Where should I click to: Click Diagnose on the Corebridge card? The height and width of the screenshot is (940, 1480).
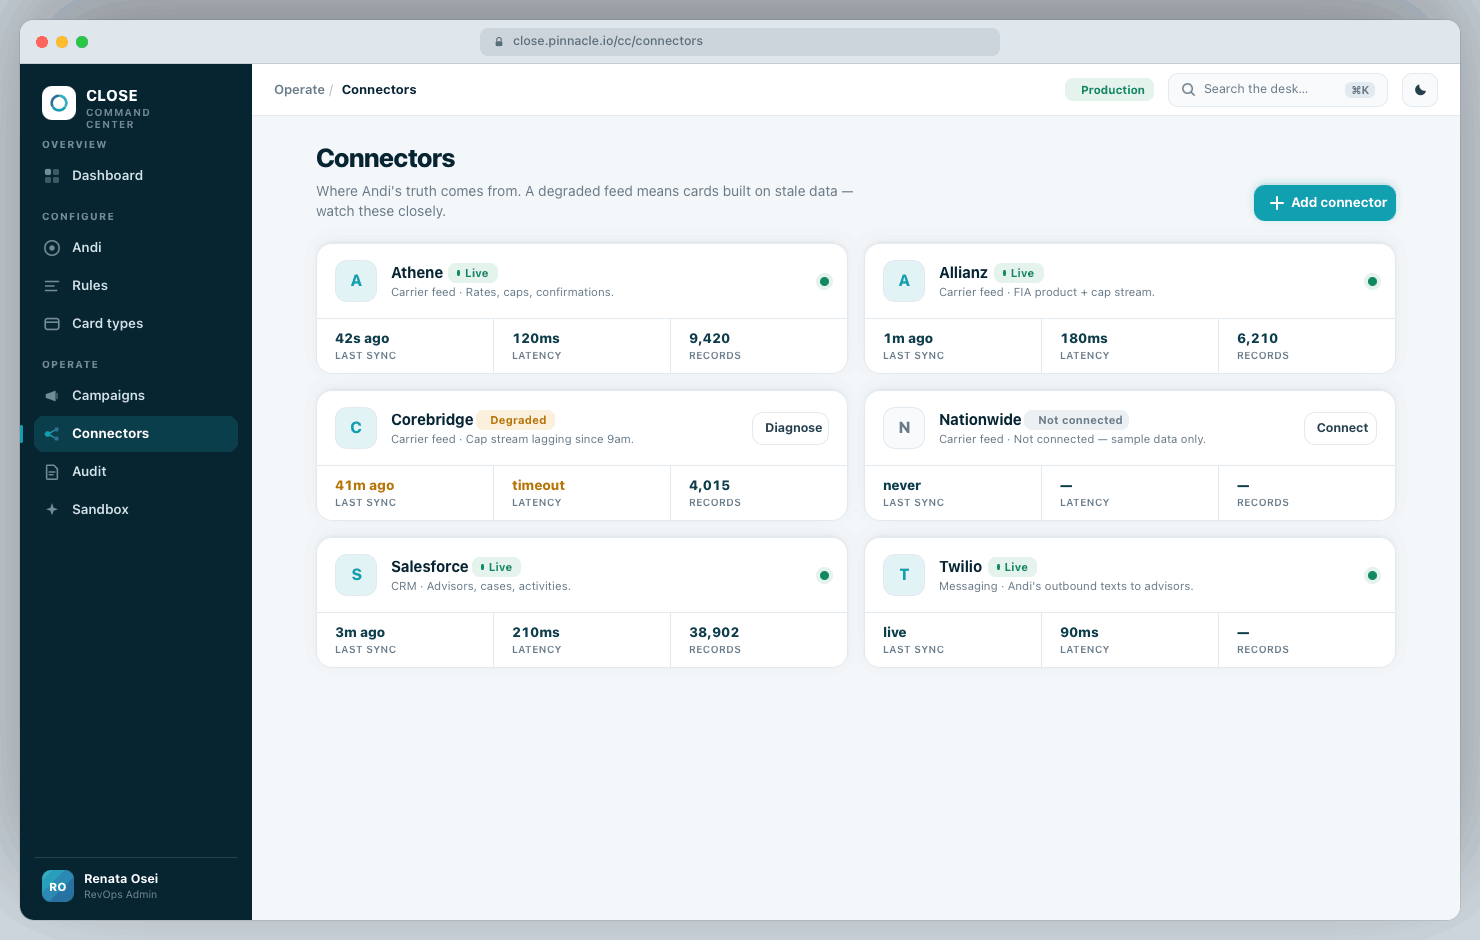click(790, 428)
